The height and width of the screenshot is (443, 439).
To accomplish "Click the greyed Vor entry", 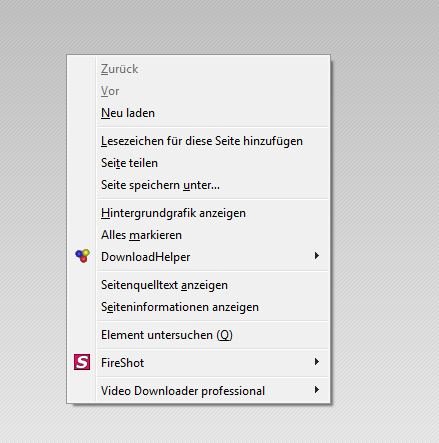I will pos(198,91).
